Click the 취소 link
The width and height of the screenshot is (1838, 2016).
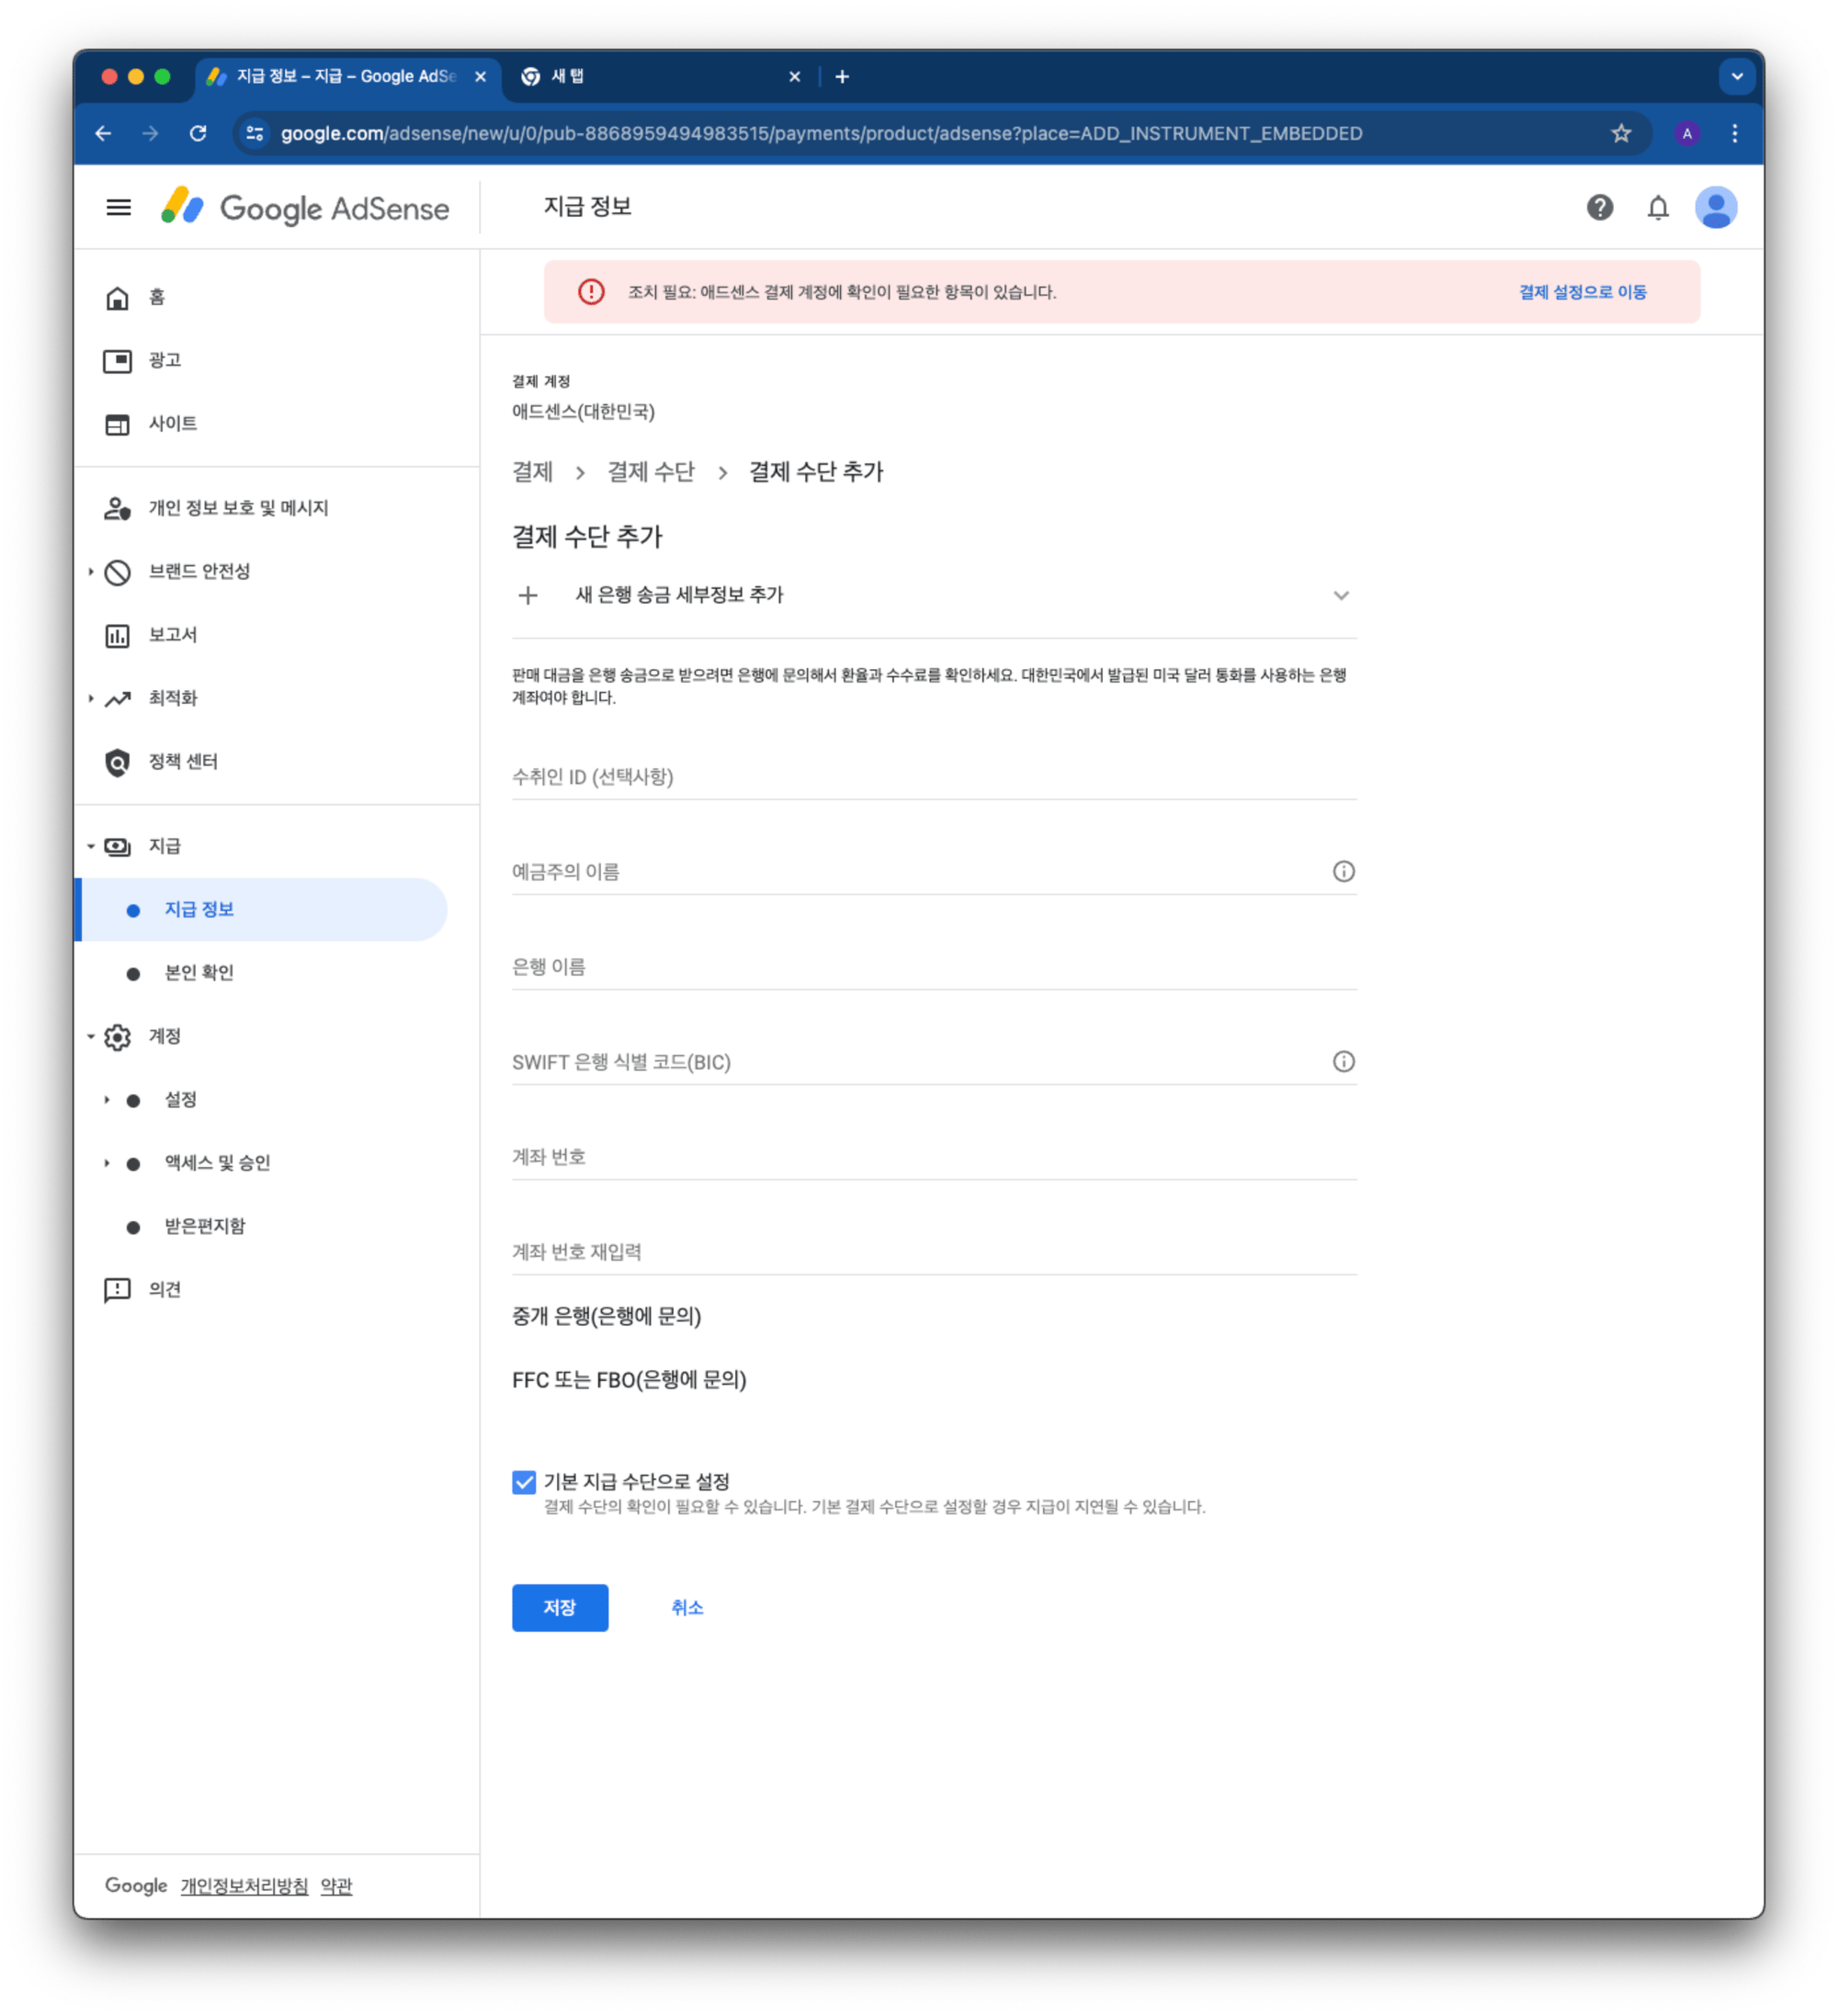coord(687,1607)
